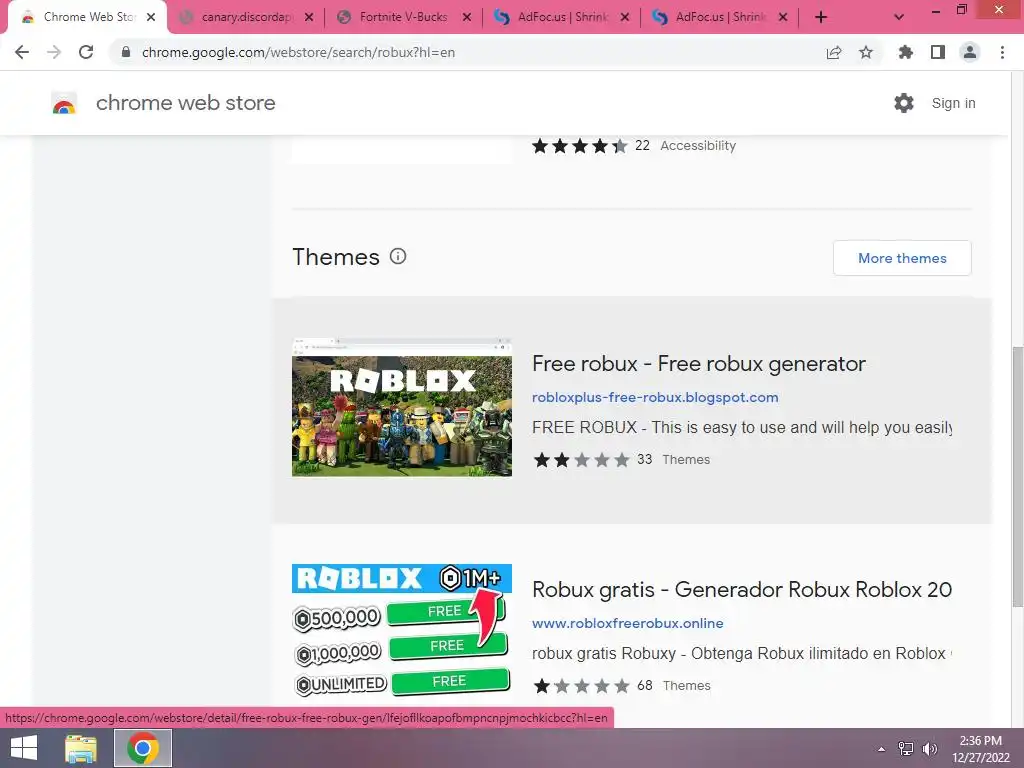
Task: Click the address bar URL
Action: point(298,52)
